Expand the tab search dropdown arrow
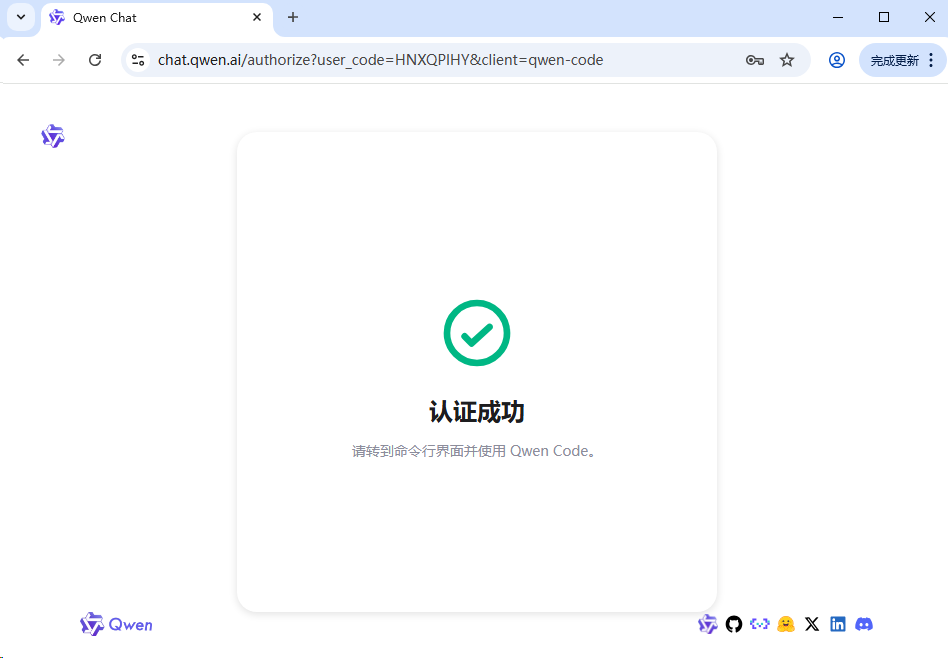 click(21, 17)
